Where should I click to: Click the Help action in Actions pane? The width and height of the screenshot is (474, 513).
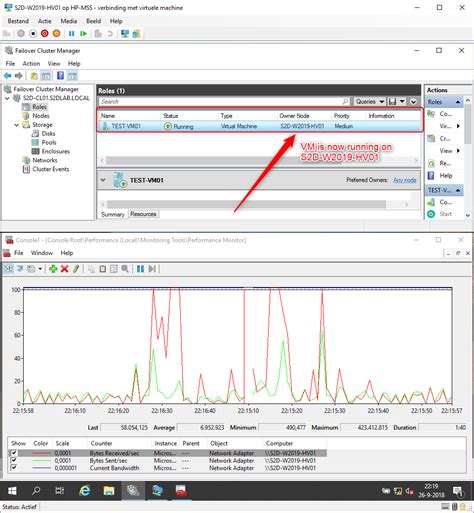coord(446,175)
